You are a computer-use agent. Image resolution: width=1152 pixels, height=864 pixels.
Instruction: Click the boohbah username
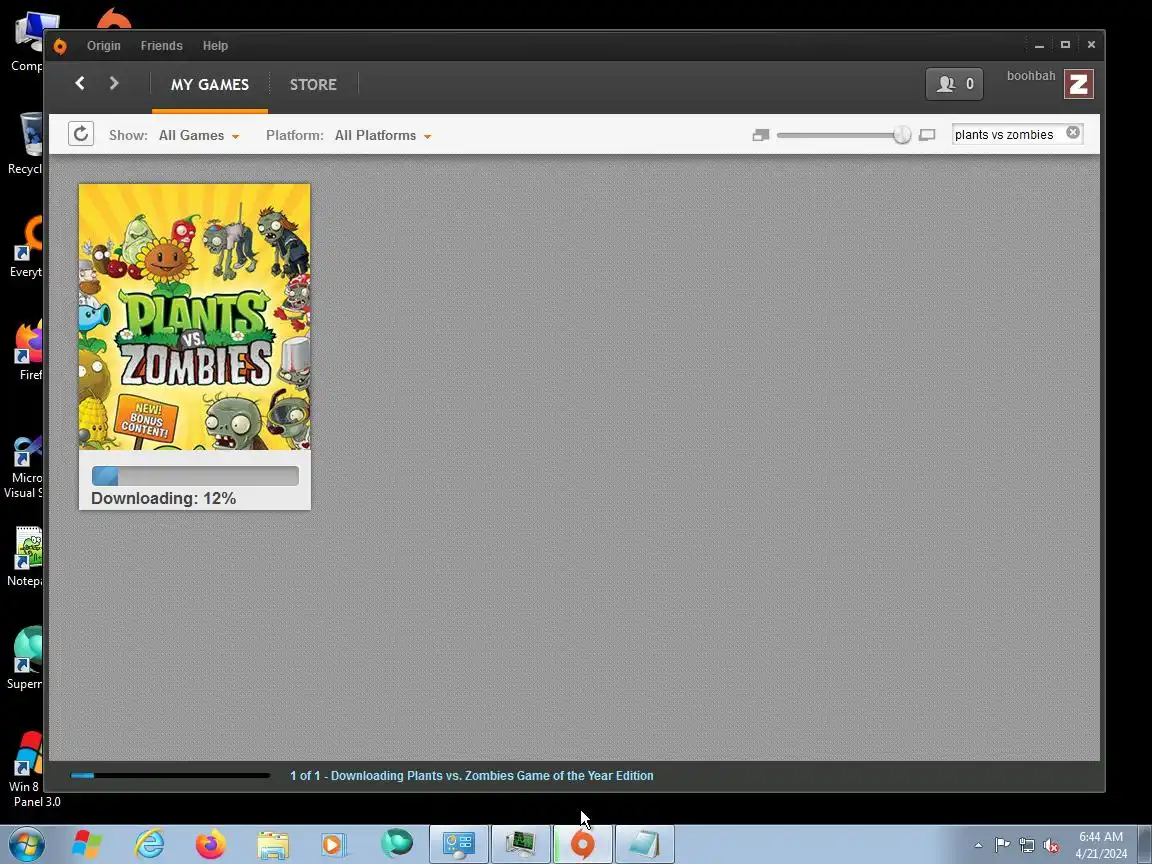[x=1031, y=76]
